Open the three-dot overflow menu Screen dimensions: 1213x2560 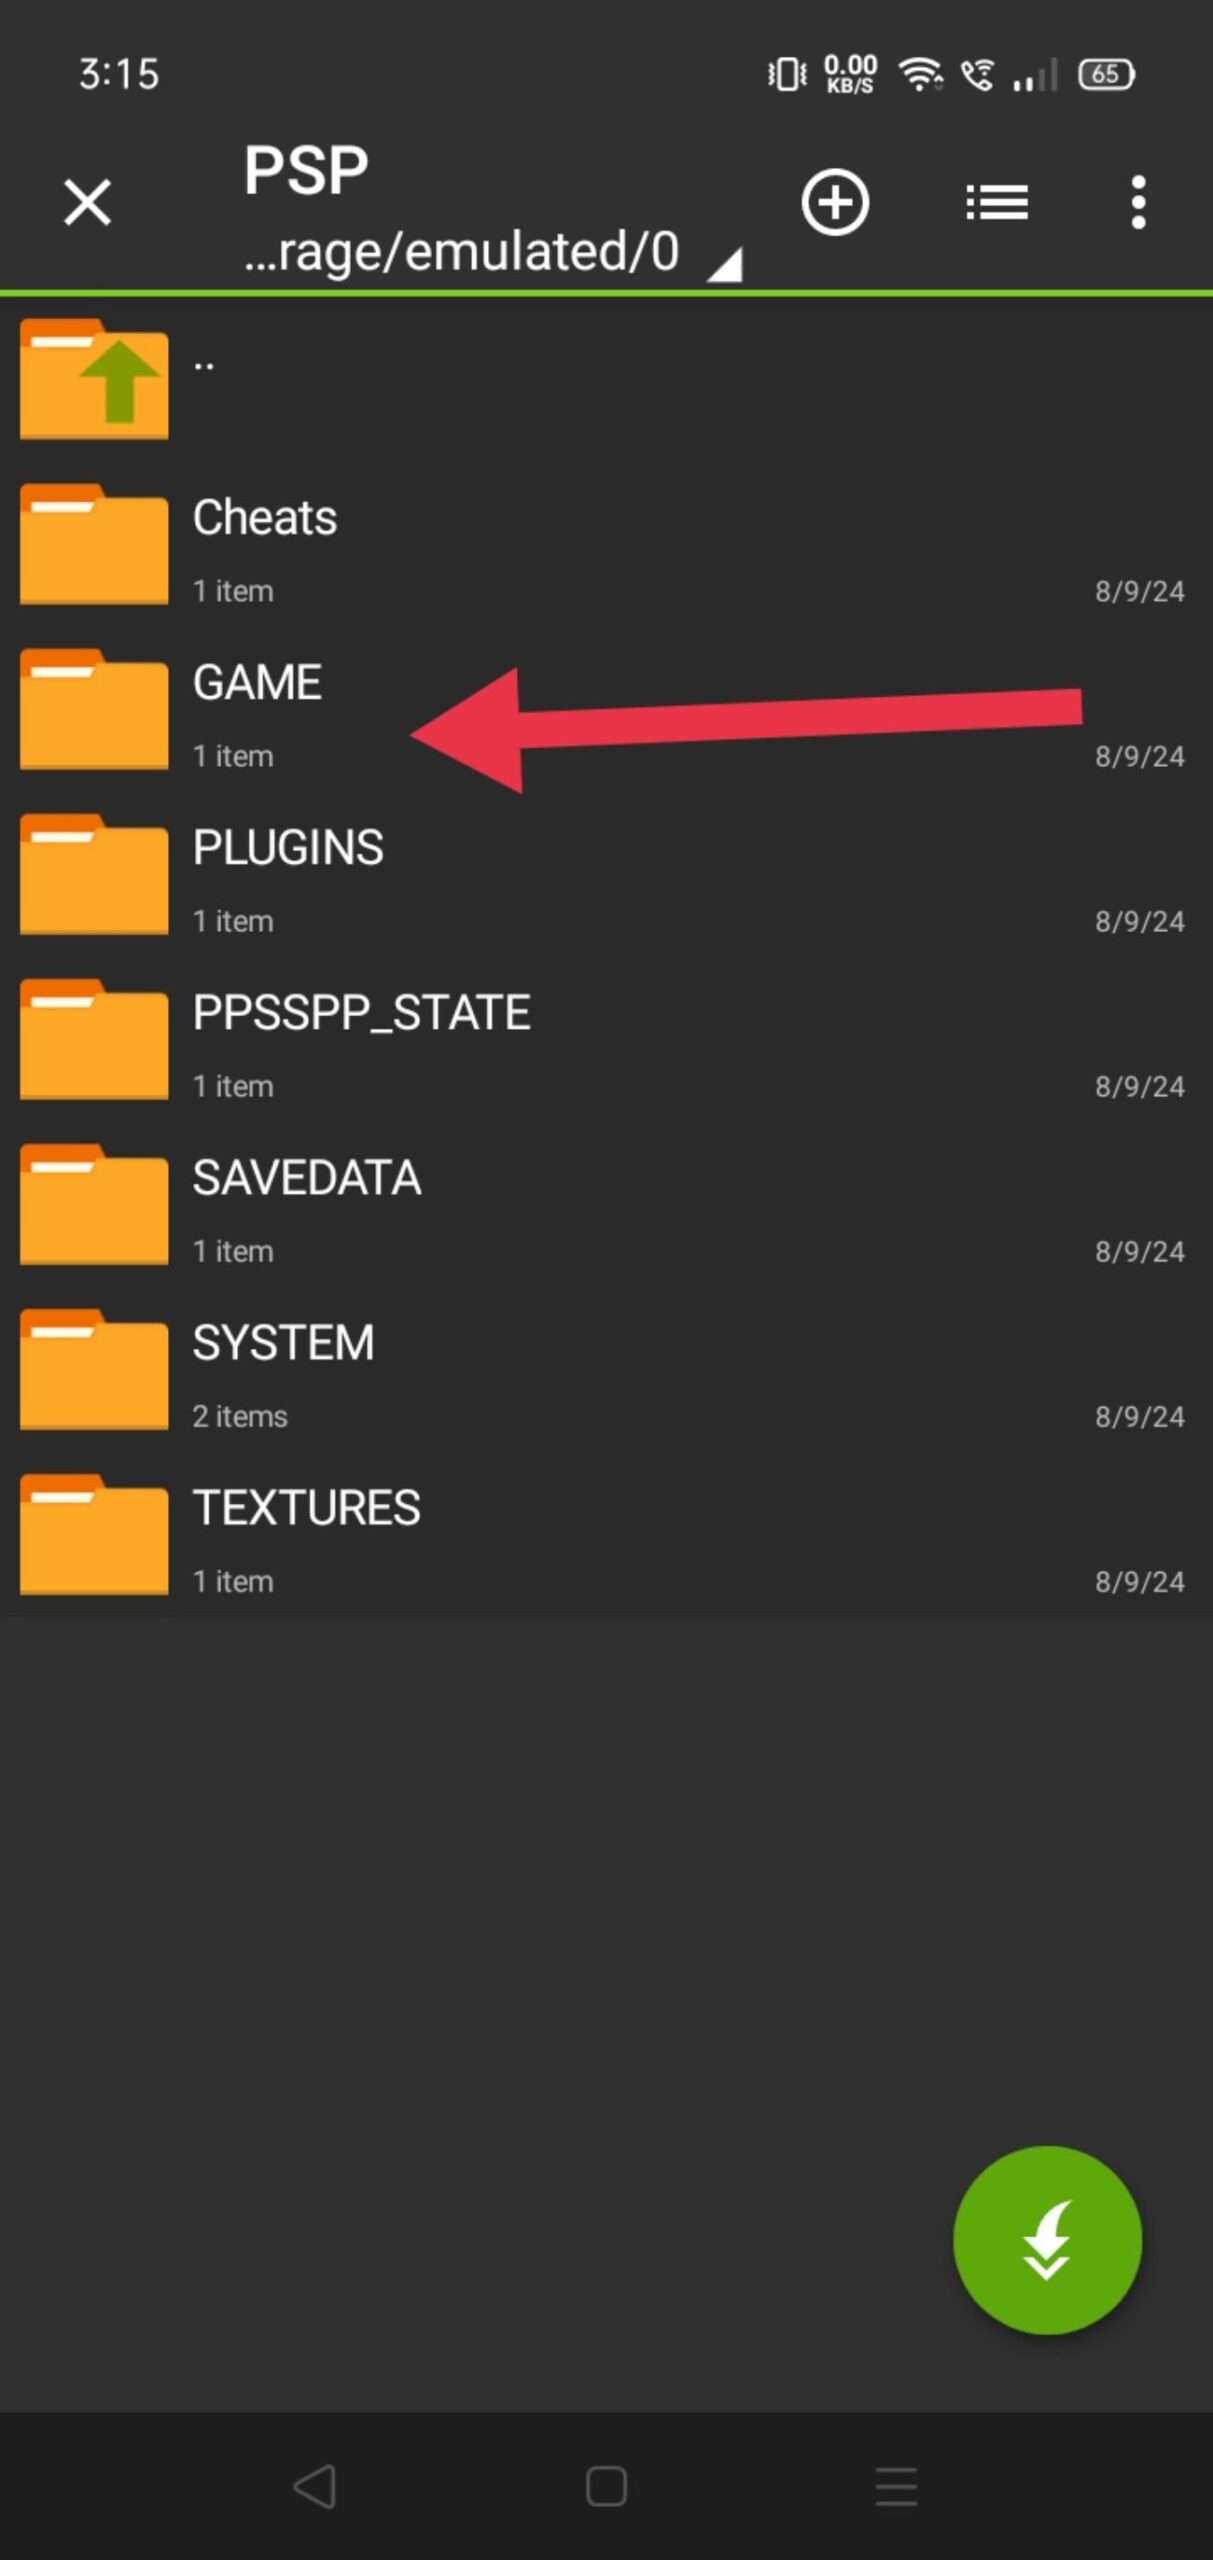point(1138,203)
